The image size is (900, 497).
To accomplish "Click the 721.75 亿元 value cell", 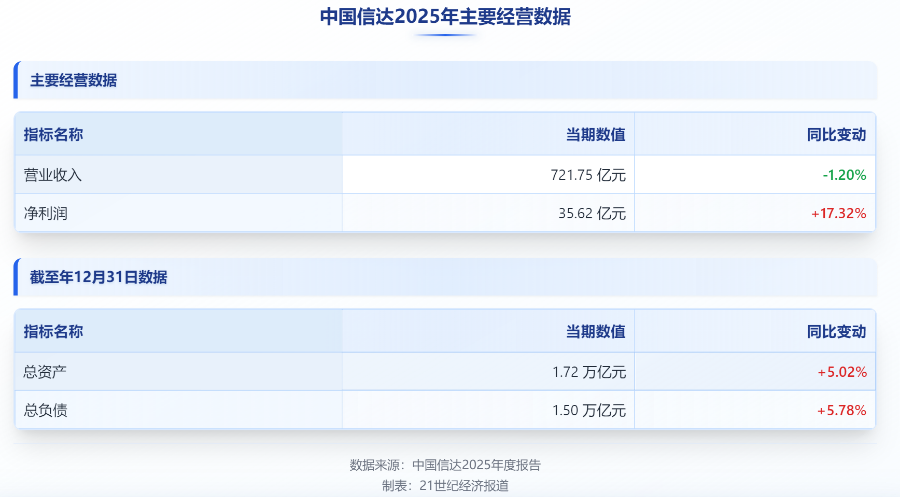I will tap(588, 175).
